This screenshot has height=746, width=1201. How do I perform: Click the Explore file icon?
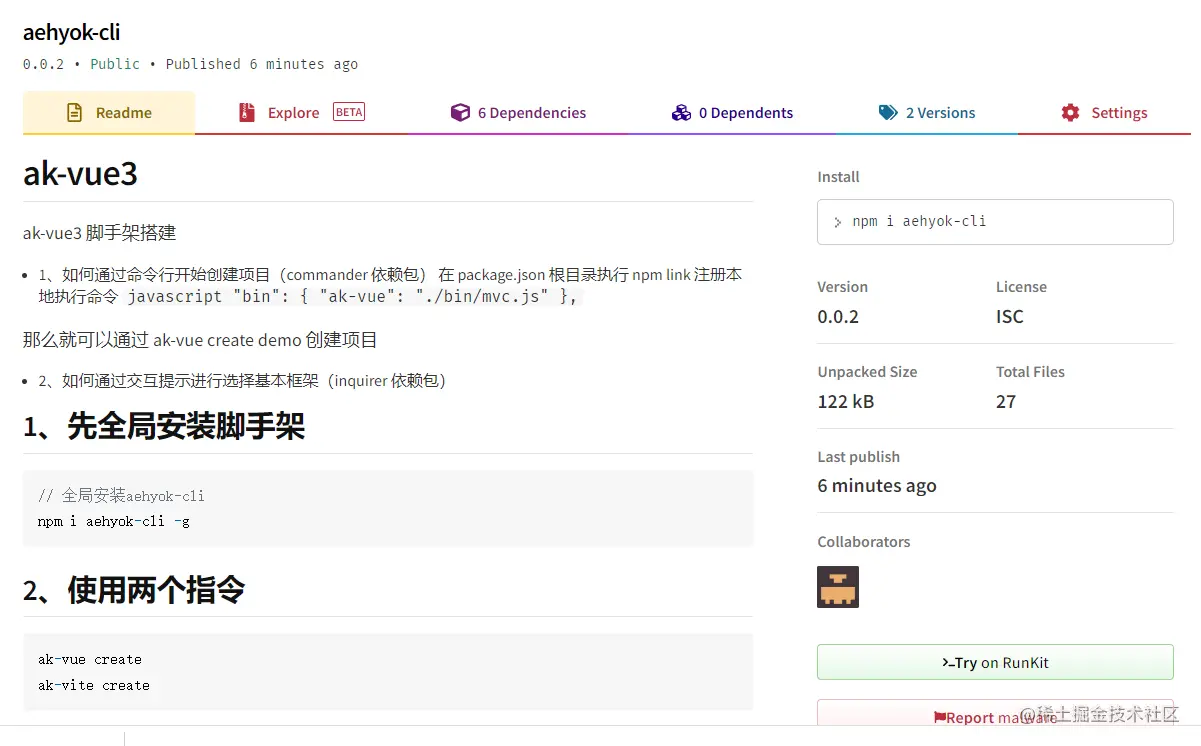(x=247, y=113)
